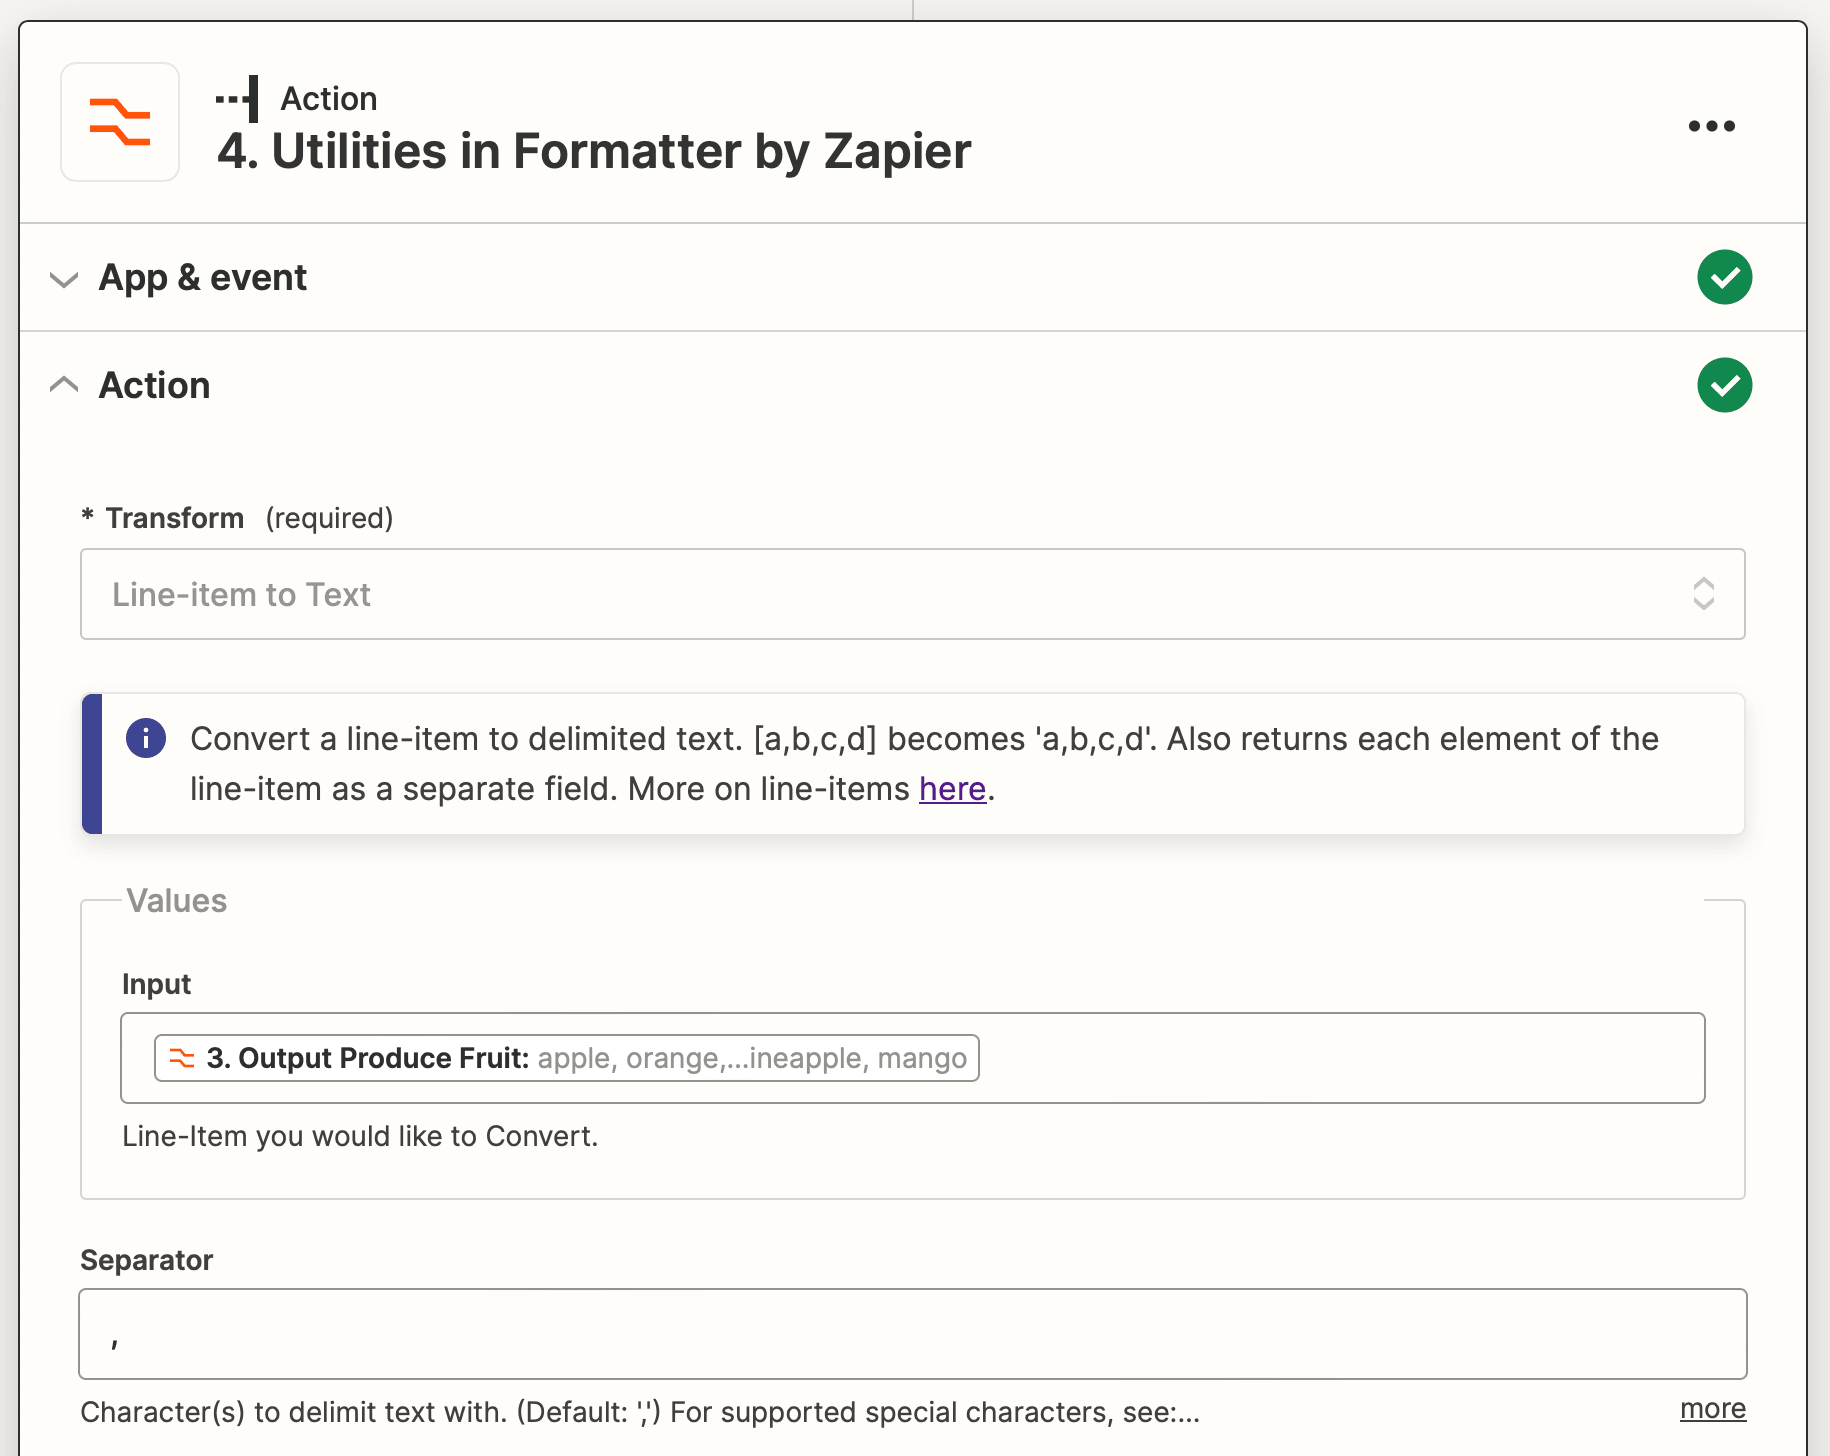Click the green checkmark on the Action section
Viewport: 1830px width, 1456px height.
pos(1725,385)
